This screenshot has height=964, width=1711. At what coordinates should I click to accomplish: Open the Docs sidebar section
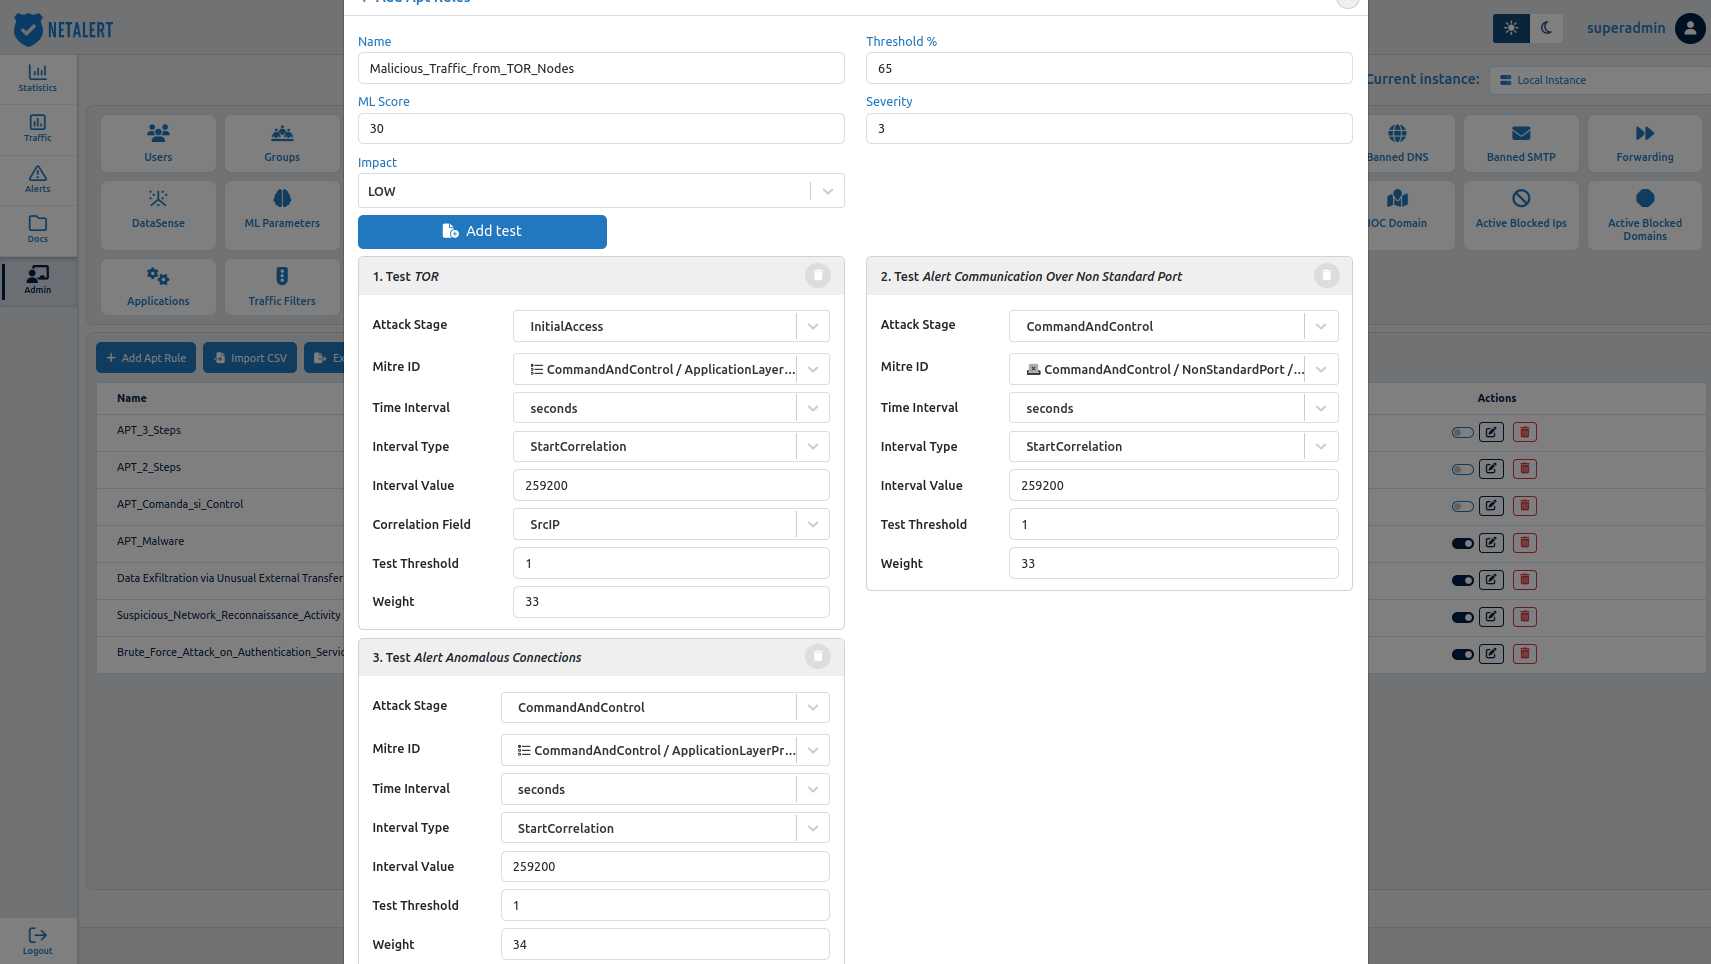[38, 230]
